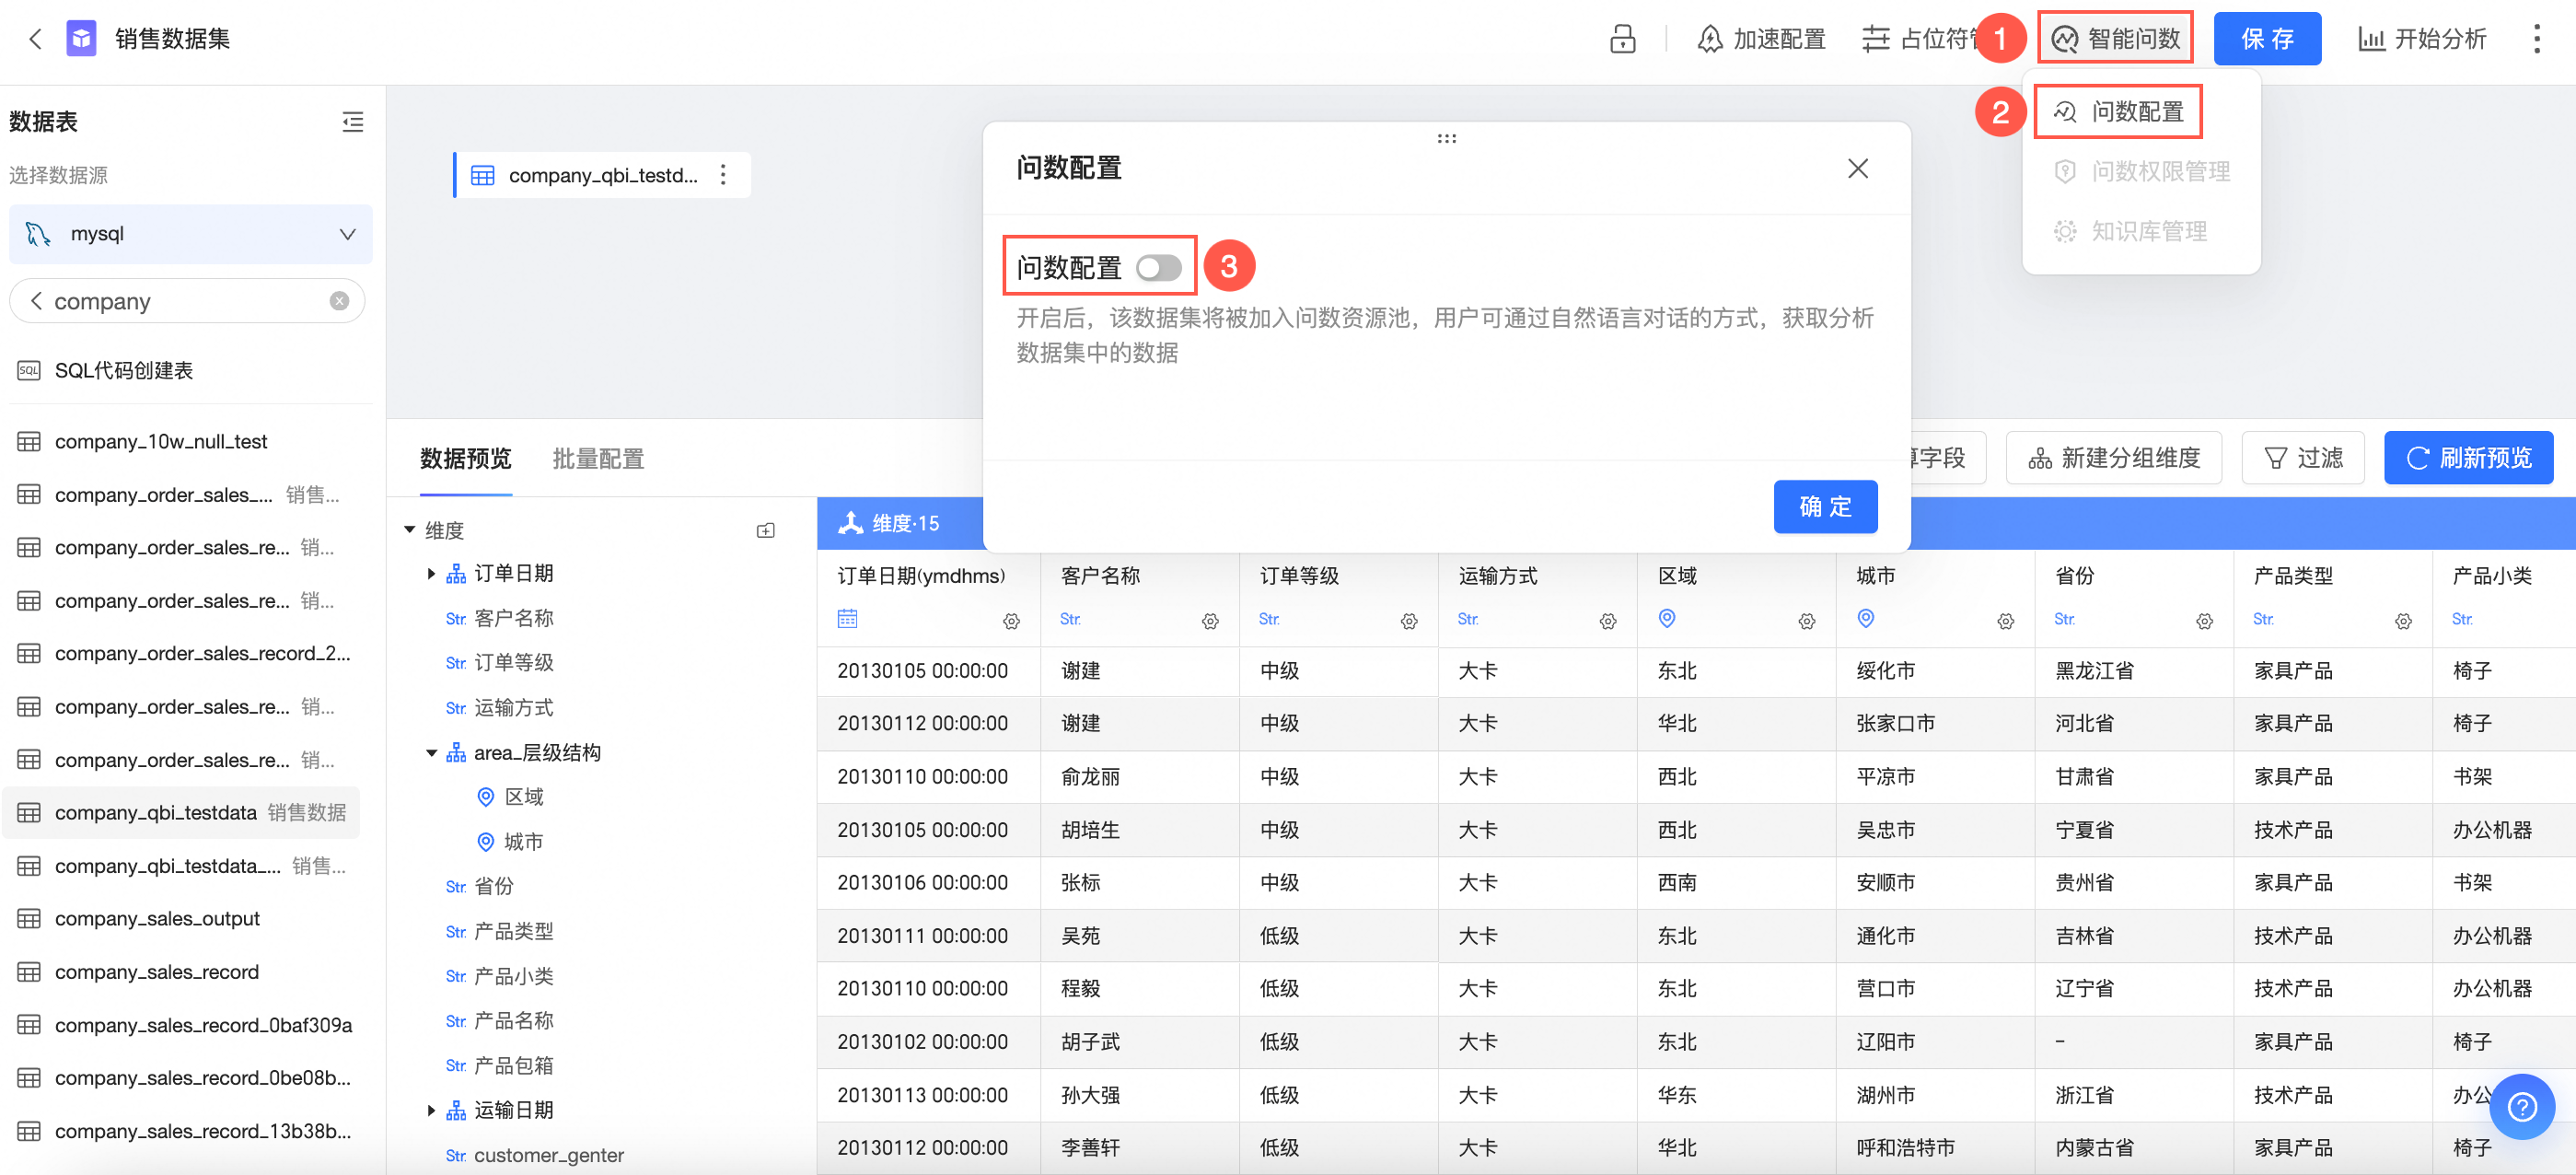This screenshot has height=1175, width=2576.
Task: Grab the dialog drag handle dots
Action: point(1446,138)
